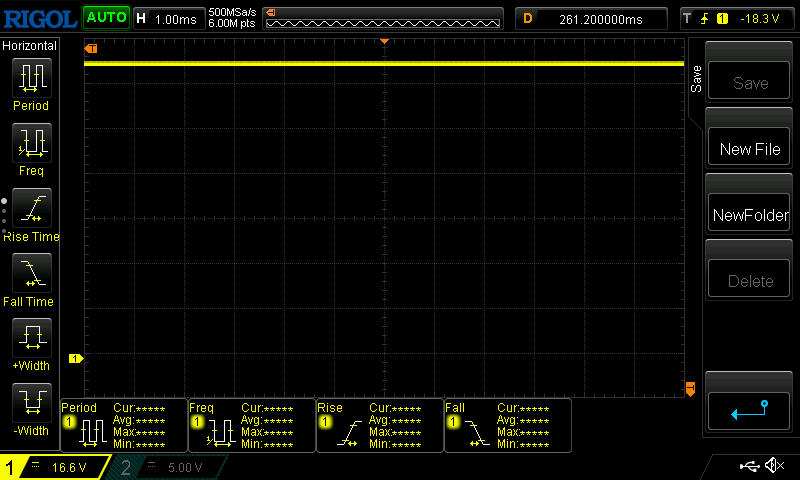
Task: Click the AUTO run status indicator
Action: (105, 18)
